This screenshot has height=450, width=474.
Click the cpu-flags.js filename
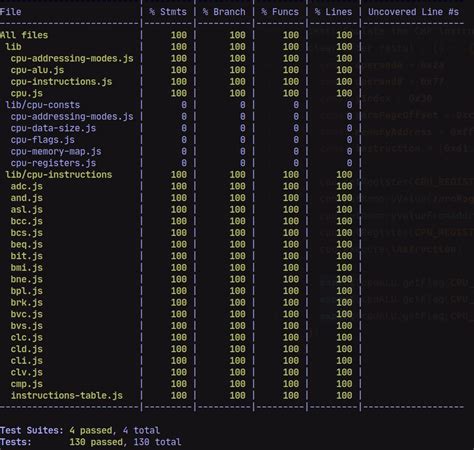(43, 140)
